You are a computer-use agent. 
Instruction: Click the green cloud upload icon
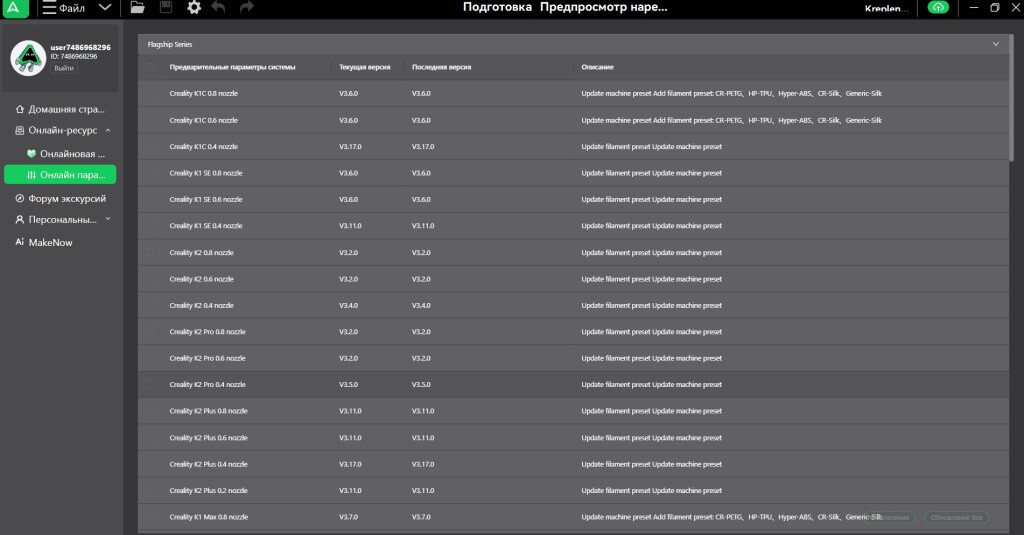[x=938, y=8]
